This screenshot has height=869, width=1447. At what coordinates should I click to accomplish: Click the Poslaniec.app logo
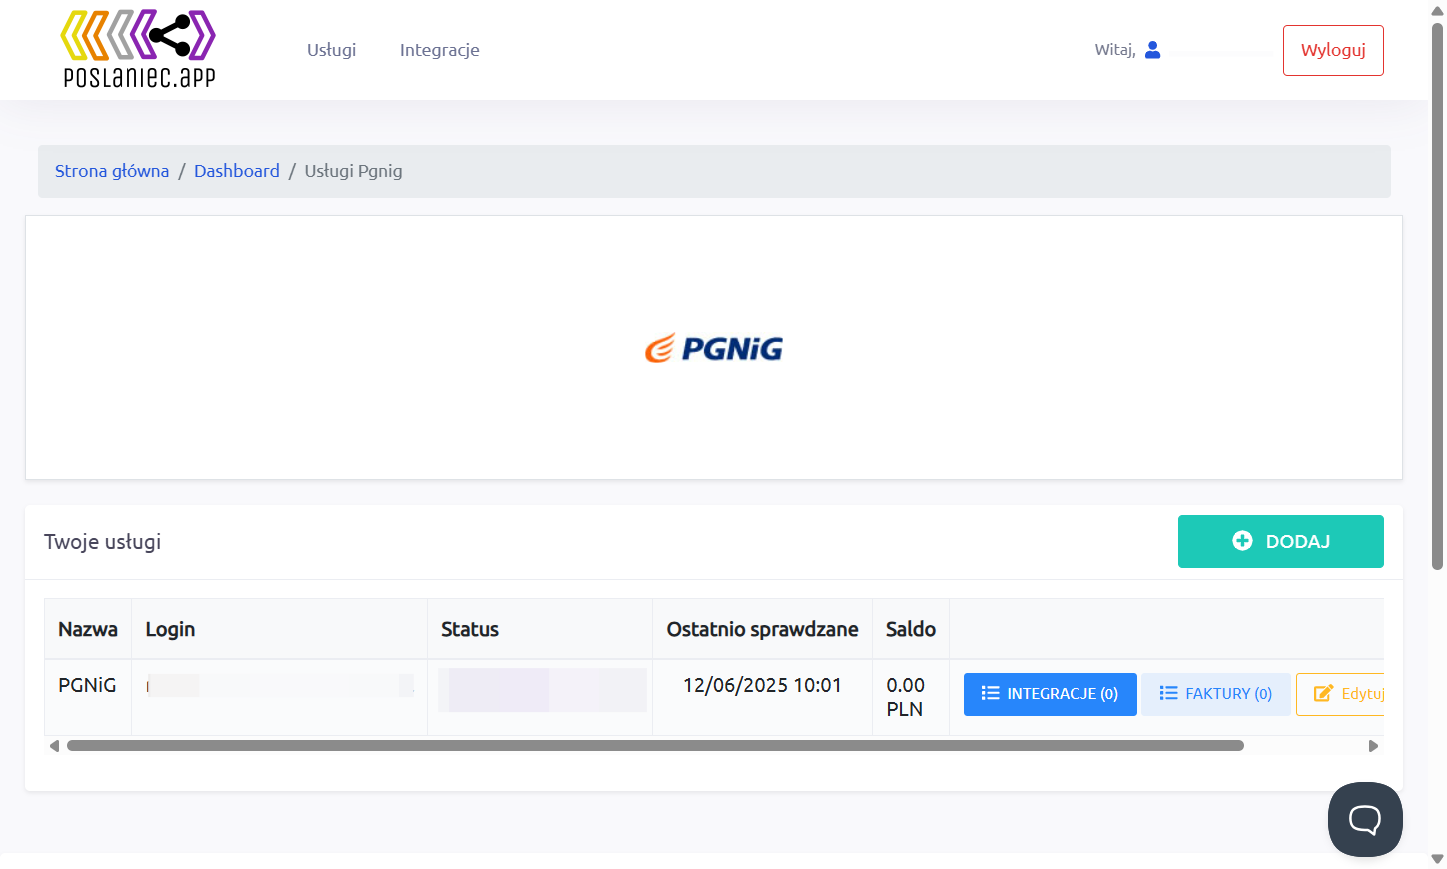coord(138,49)
